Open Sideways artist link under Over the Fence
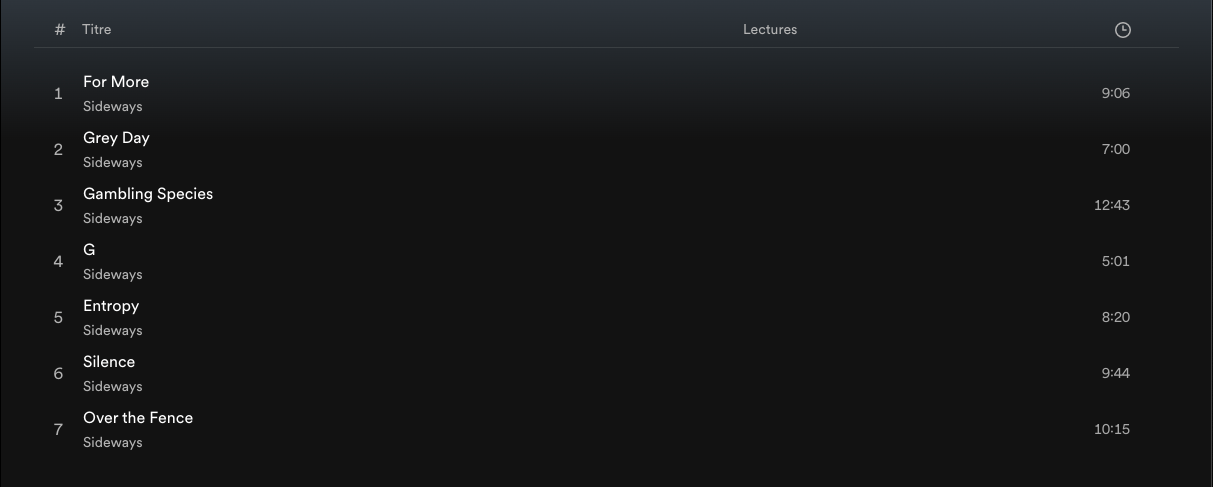Image resolution: width=1213 pixels, height=487 pixels. point(113,442)
